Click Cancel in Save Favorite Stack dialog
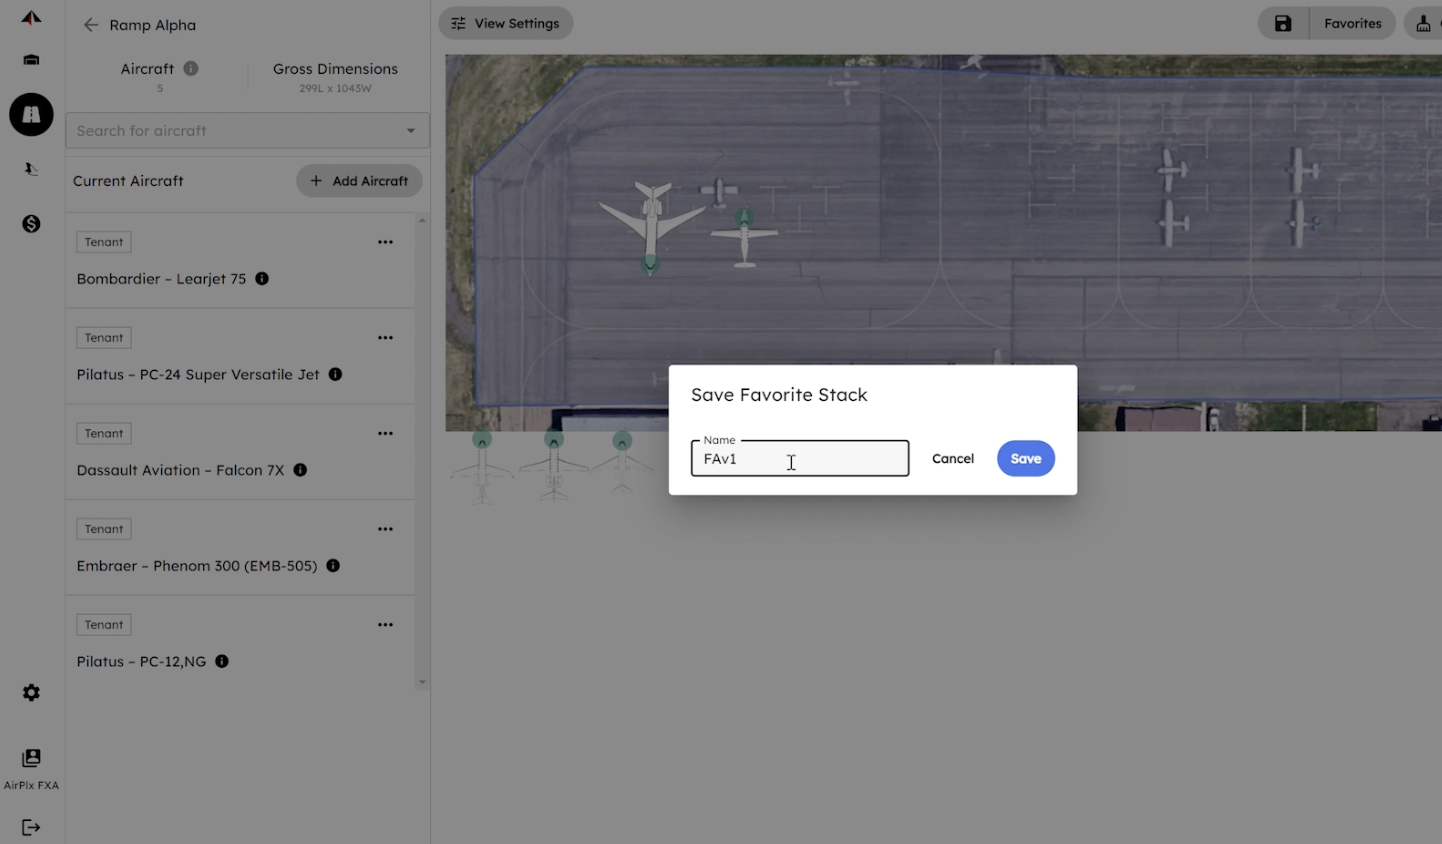Screen dimensions: 1442x844 pos(953,459)
